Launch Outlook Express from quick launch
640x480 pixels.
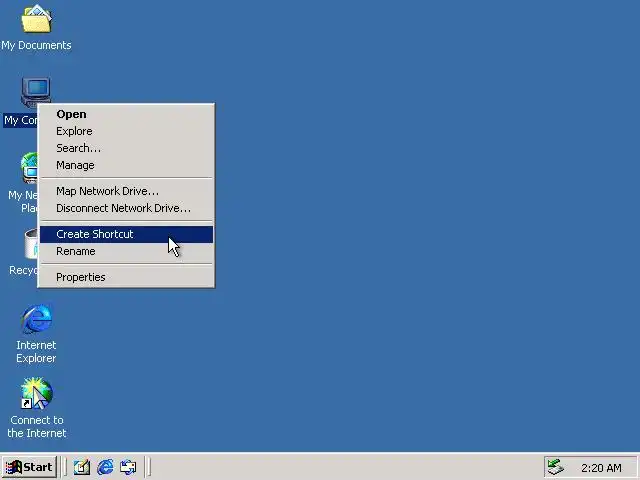click(x=128, y=467)
